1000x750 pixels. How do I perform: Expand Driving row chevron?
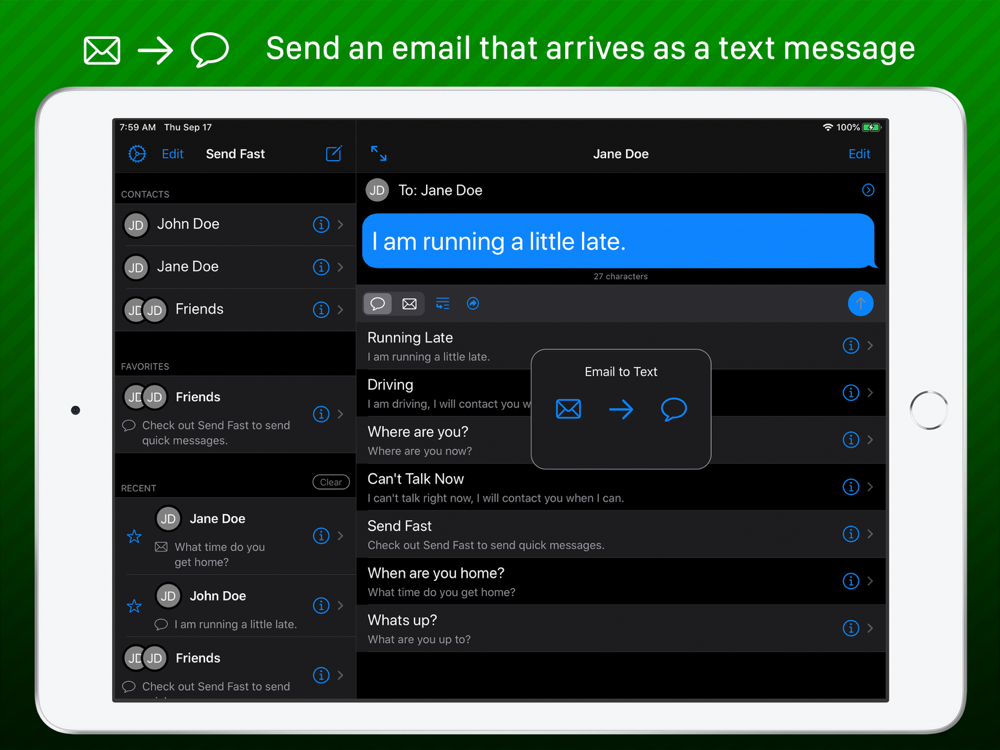871,393
